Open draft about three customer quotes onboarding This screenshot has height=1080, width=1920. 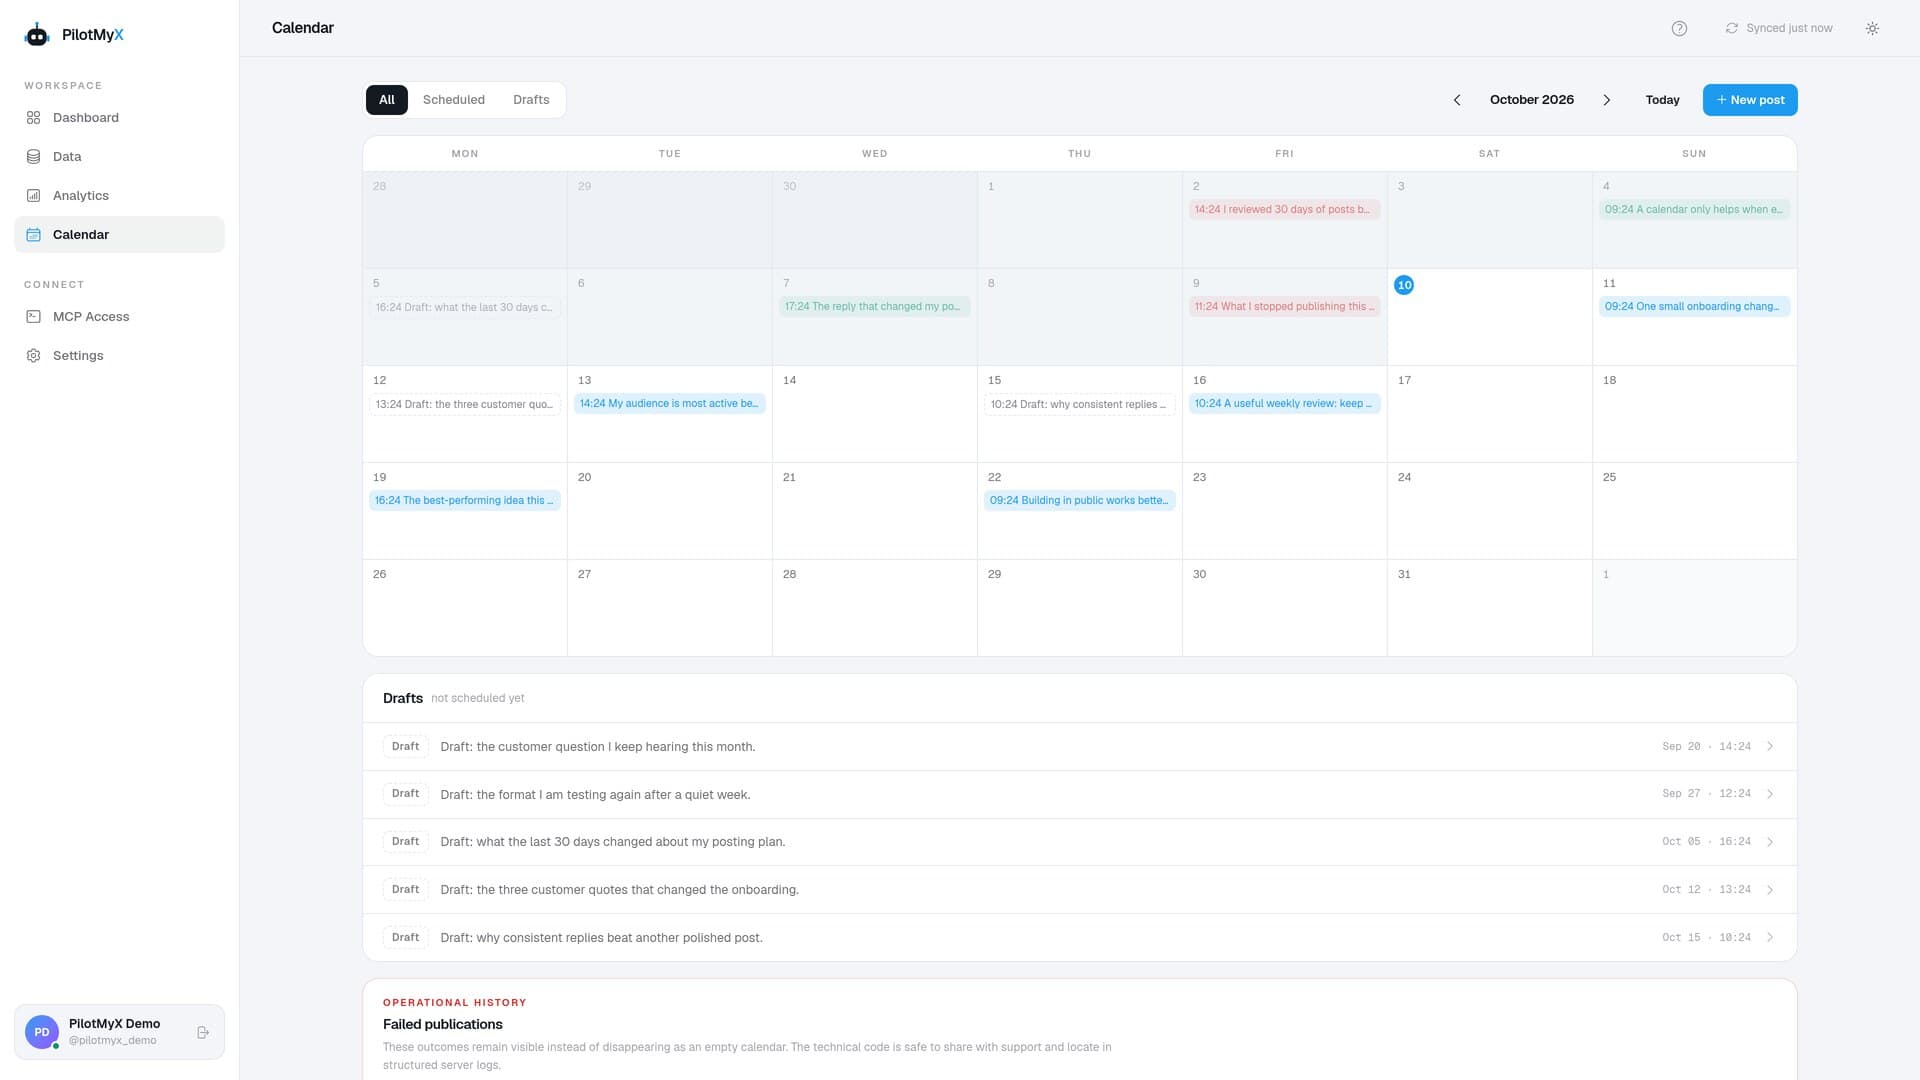pos(1079,890)
